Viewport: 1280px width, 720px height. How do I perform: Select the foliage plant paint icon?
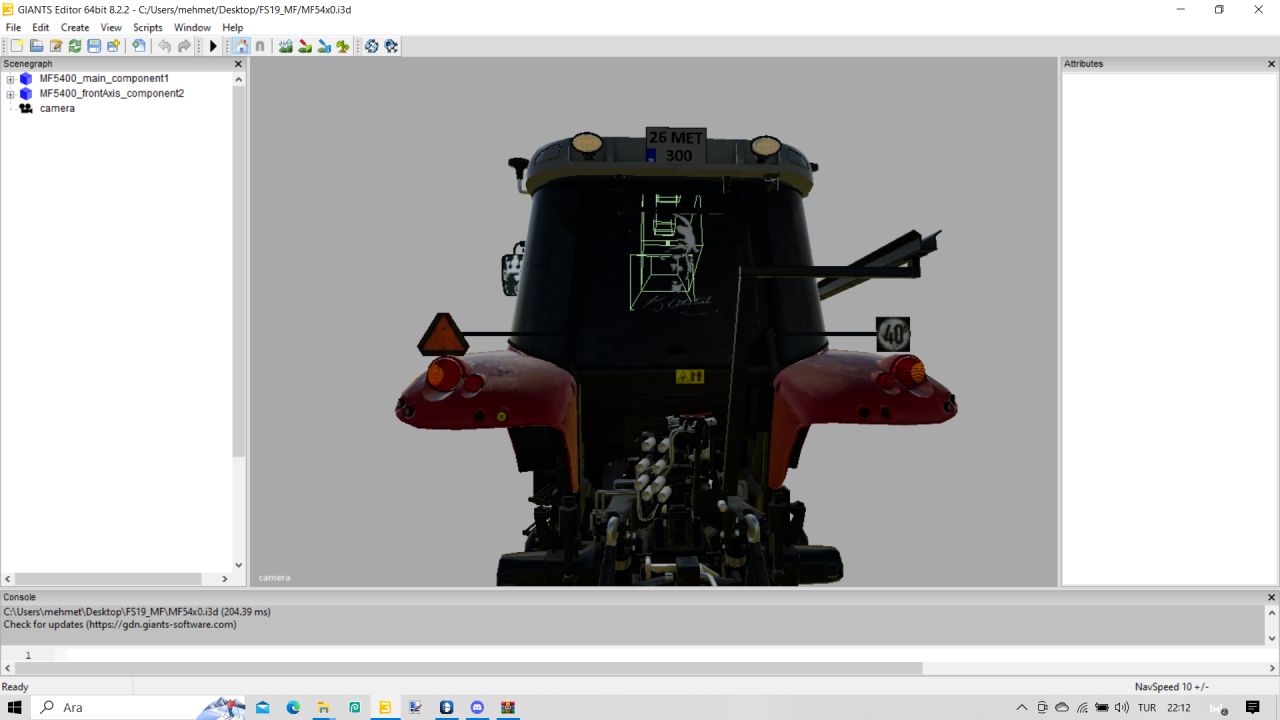click(x=343, y=46)
